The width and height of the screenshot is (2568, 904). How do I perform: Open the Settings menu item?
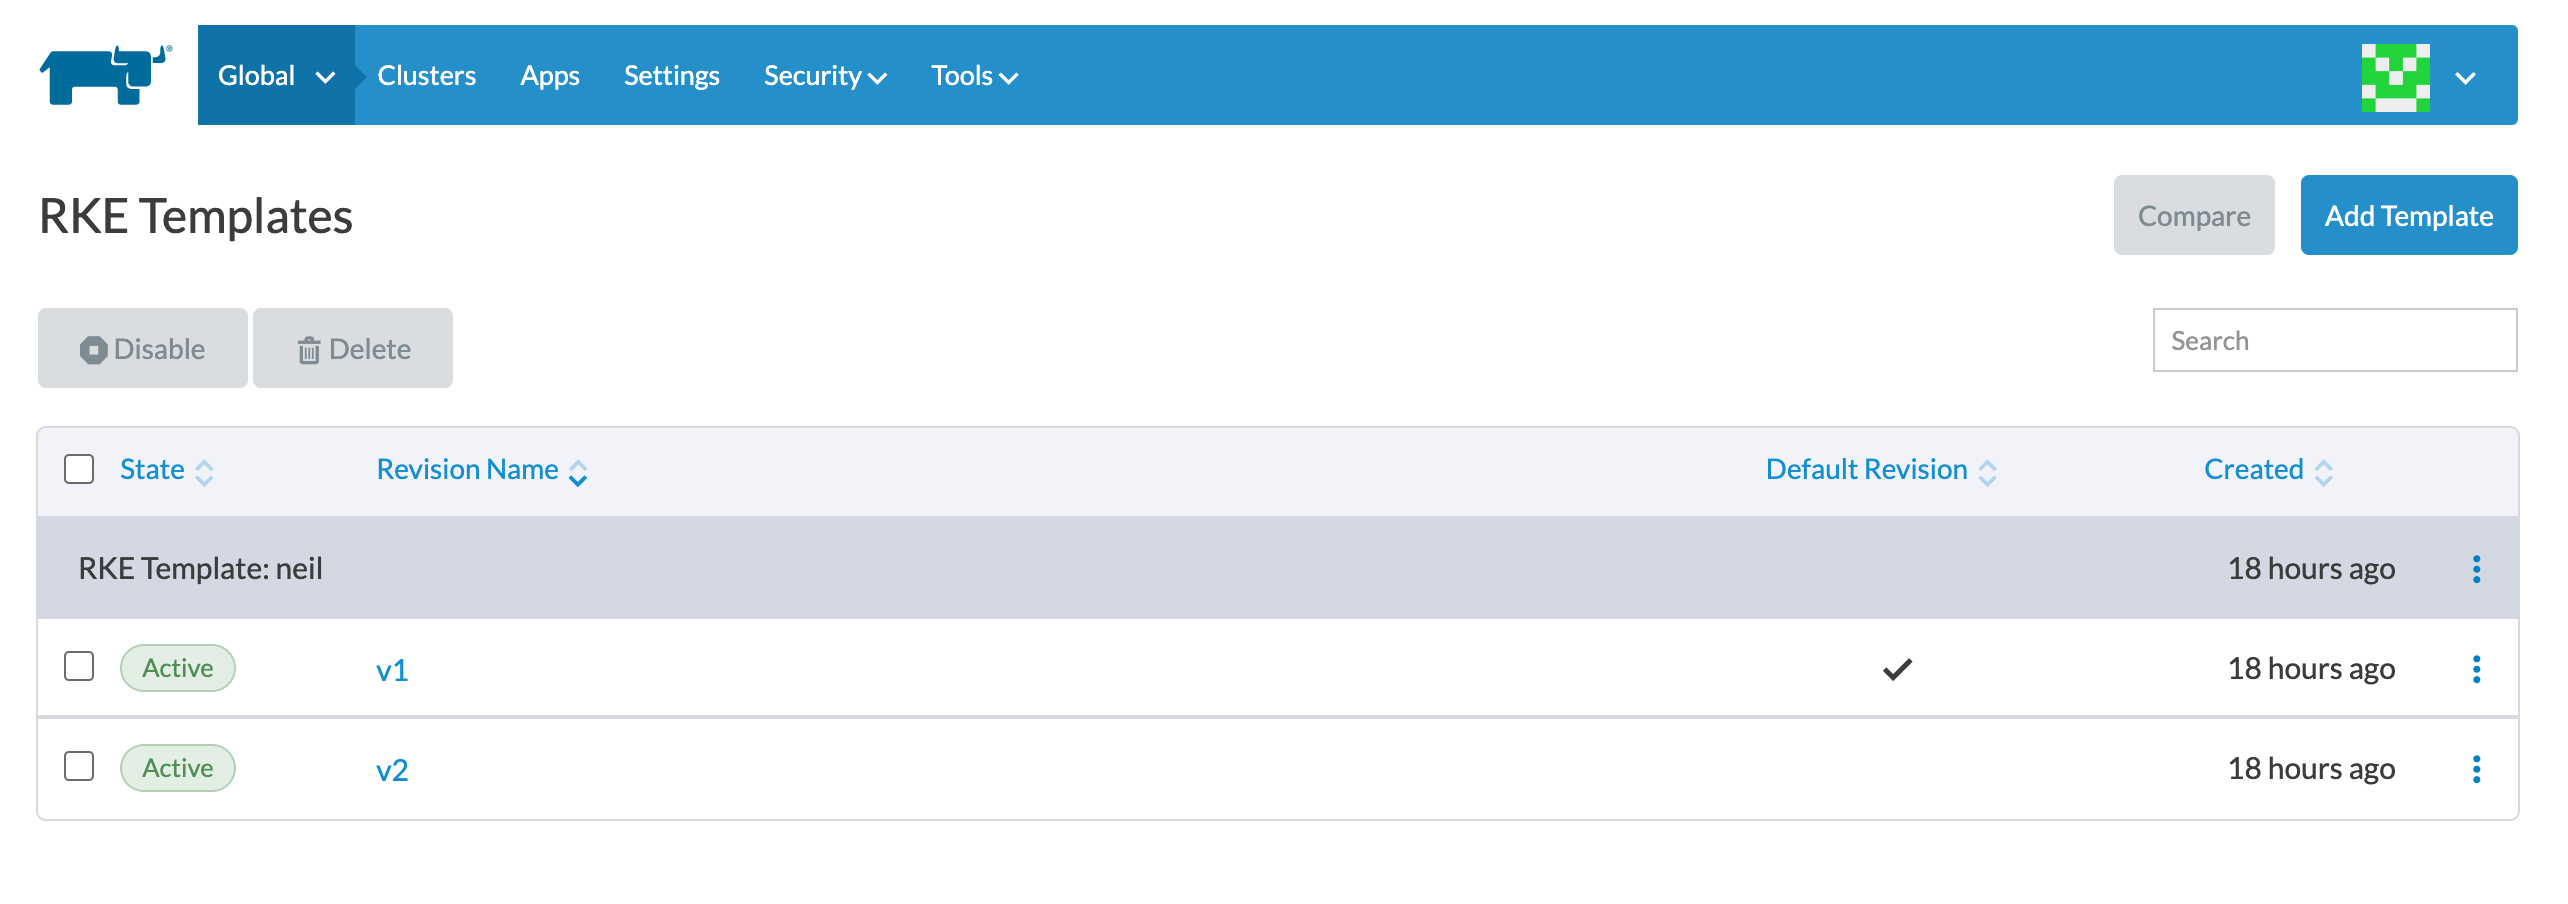672,75
